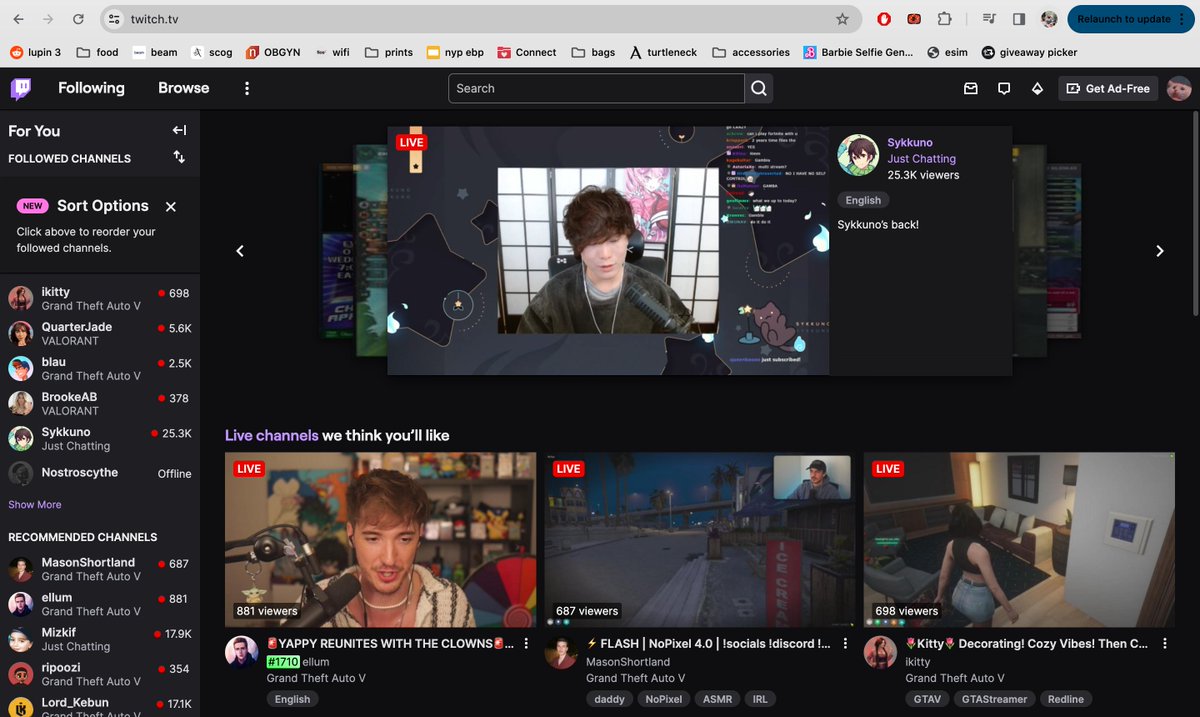This screenshot has width=1200, height=717.
Task: Click Sykkuno name link in featured panel
Action: [910, 143]
